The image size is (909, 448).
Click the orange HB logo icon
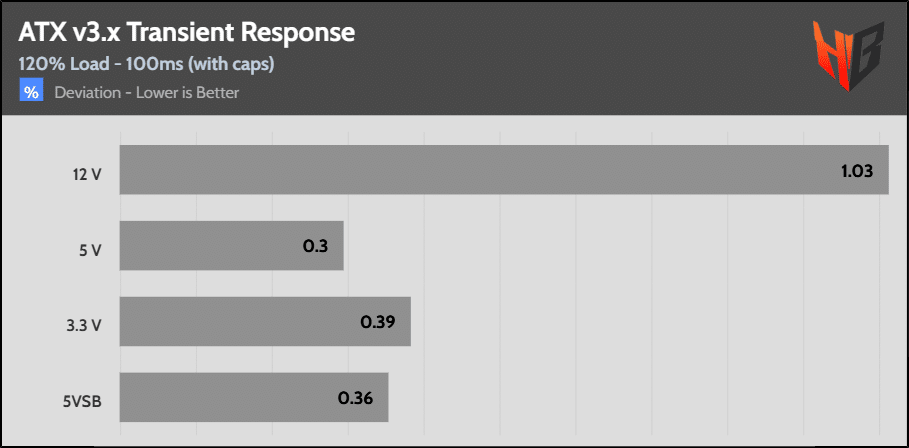(x=847, y=56)
